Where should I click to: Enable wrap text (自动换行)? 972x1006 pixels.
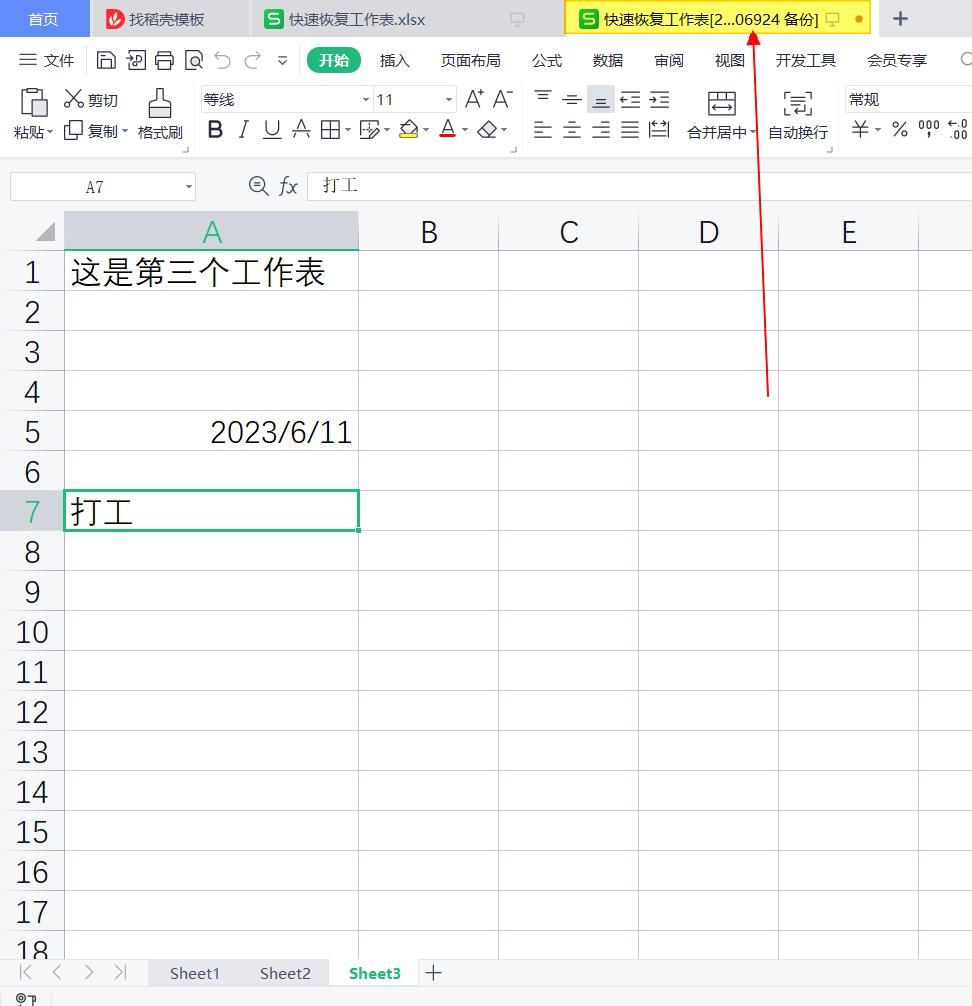(797, 115)
